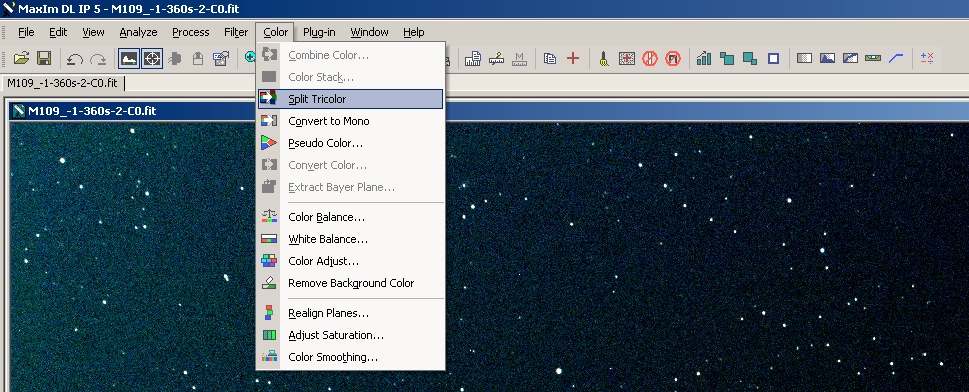
Task: Choose Remove Background Color
Action: click(350, 283)
